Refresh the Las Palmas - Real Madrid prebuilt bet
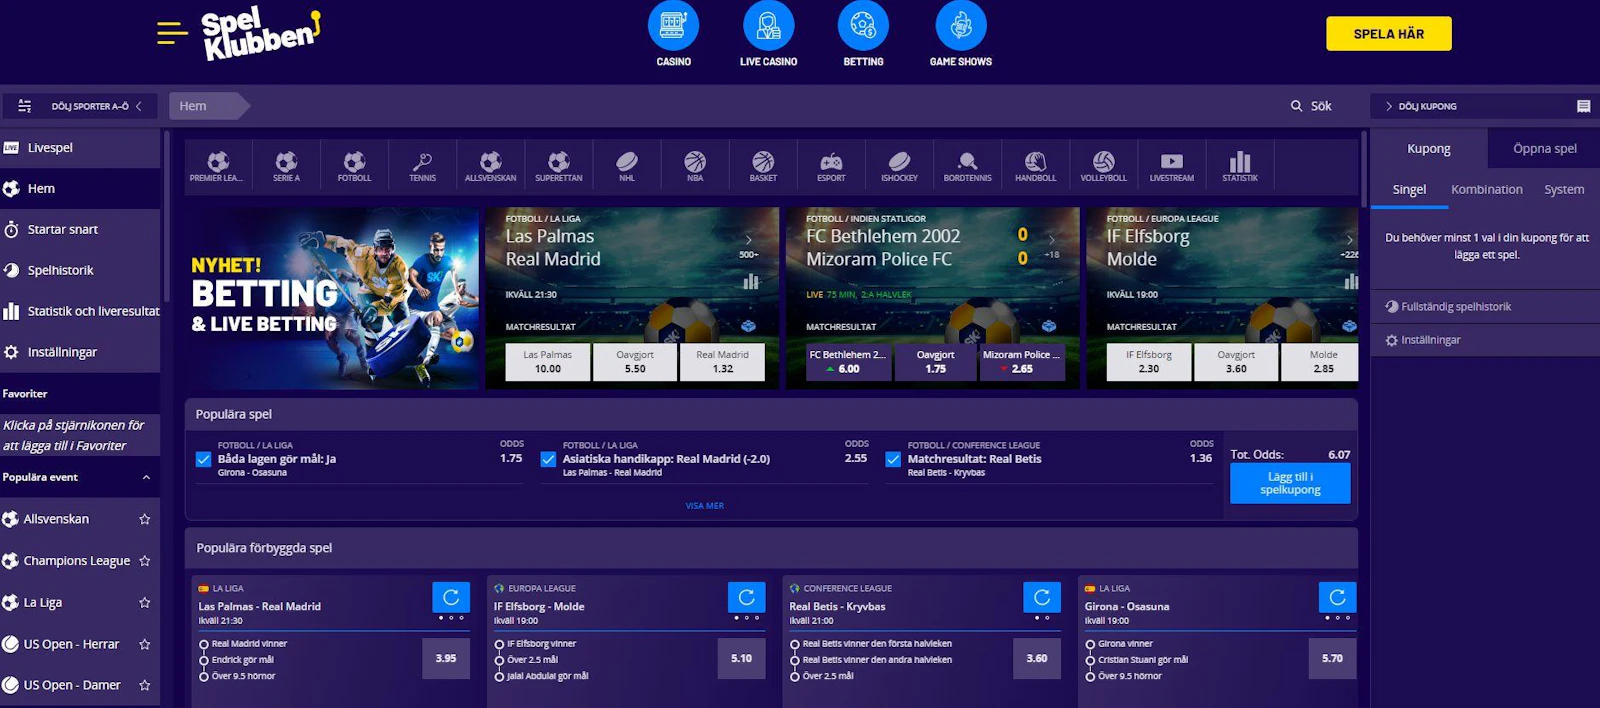 point(451,597)
